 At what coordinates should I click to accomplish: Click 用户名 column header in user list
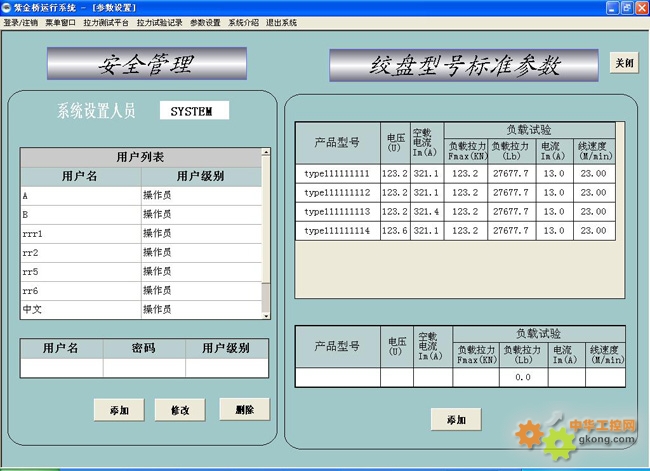pos(81,177)
